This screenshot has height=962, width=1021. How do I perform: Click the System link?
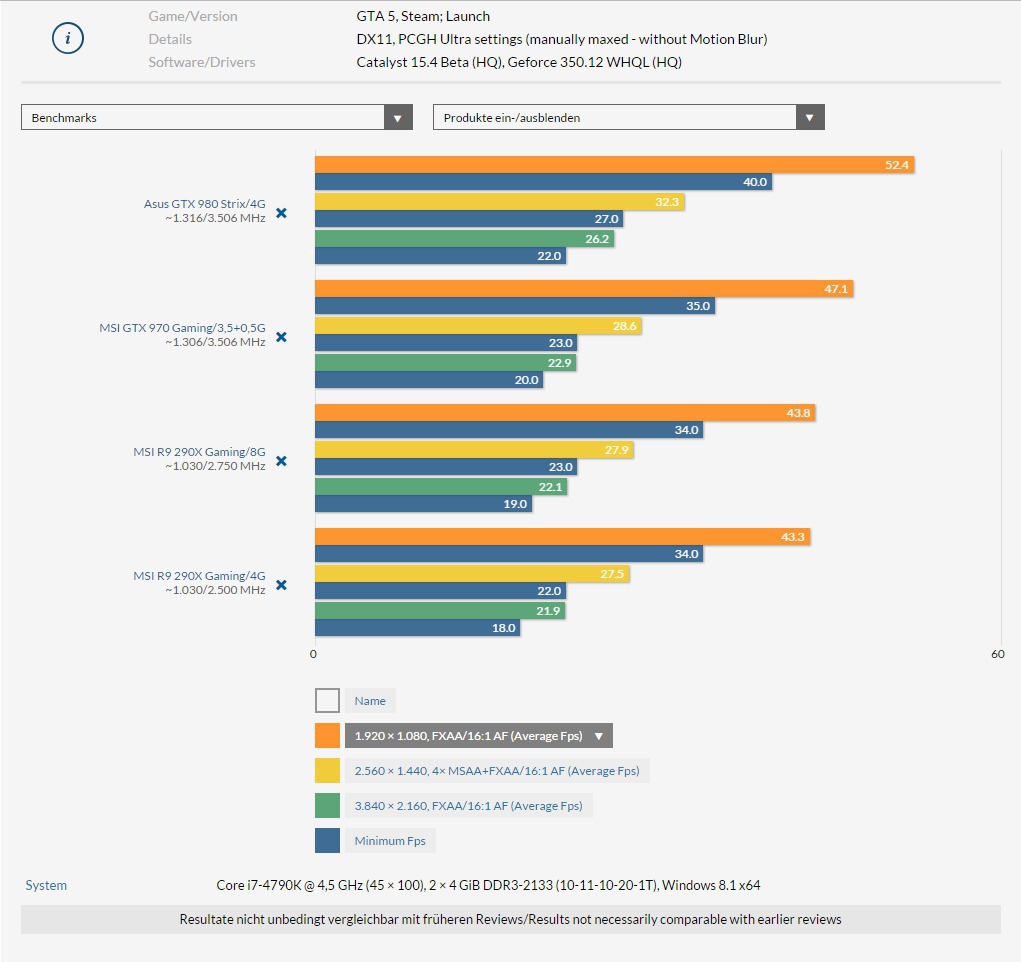pyautogui.click(x=46, y=885)
